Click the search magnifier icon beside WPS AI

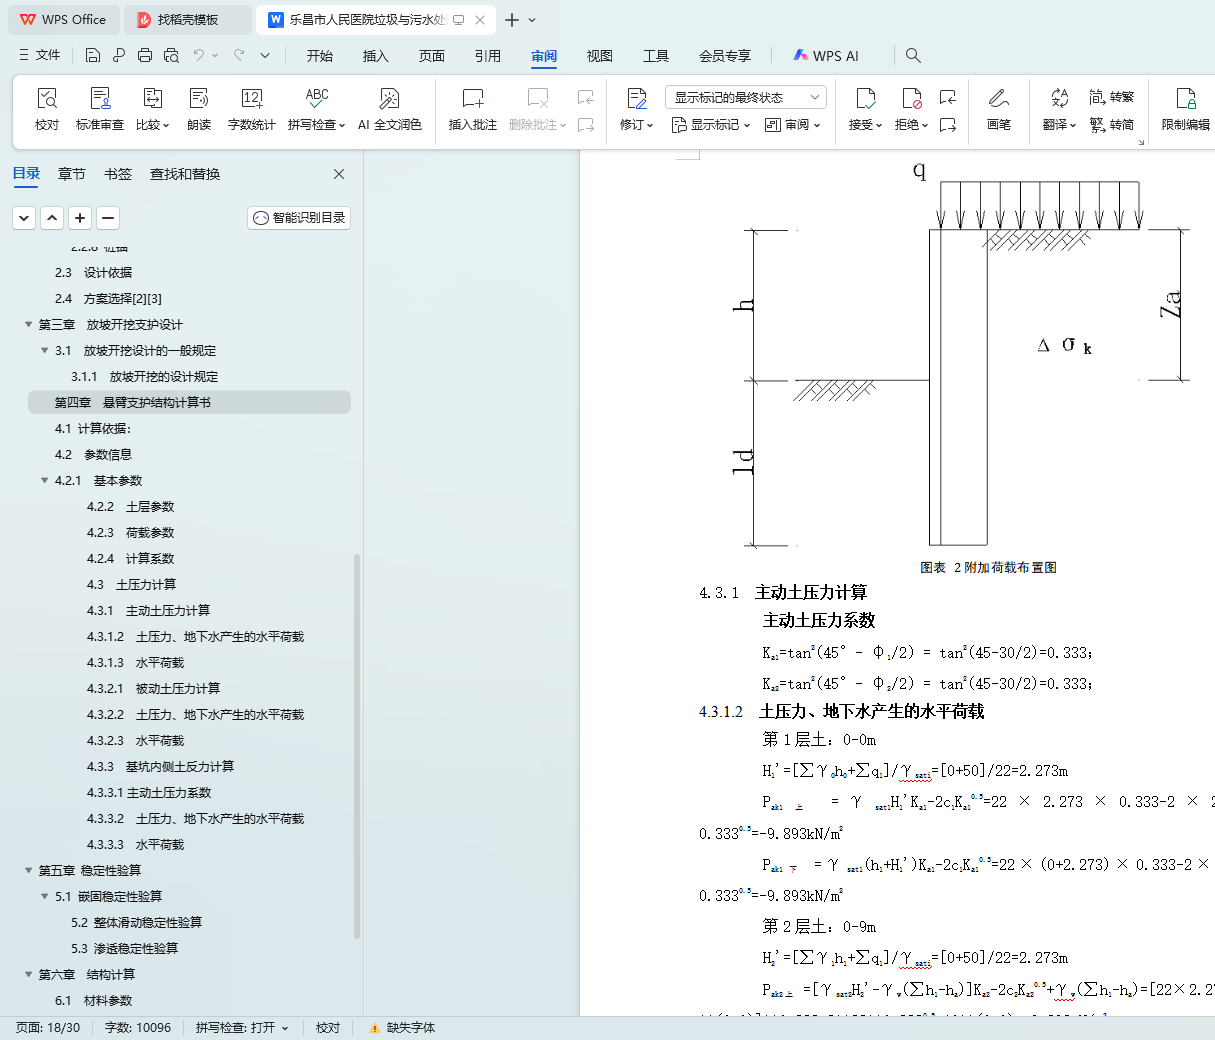[x=913, y=55]
